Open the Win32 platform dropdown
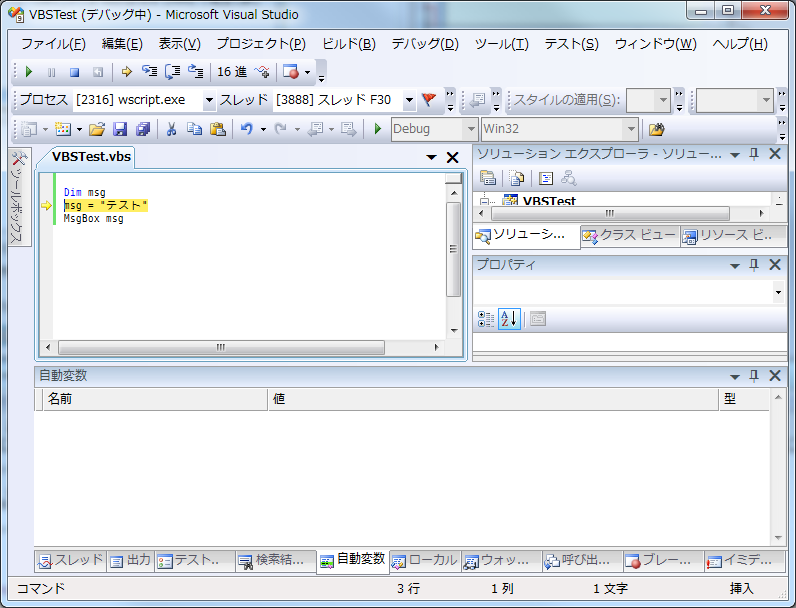 point(631,129)
